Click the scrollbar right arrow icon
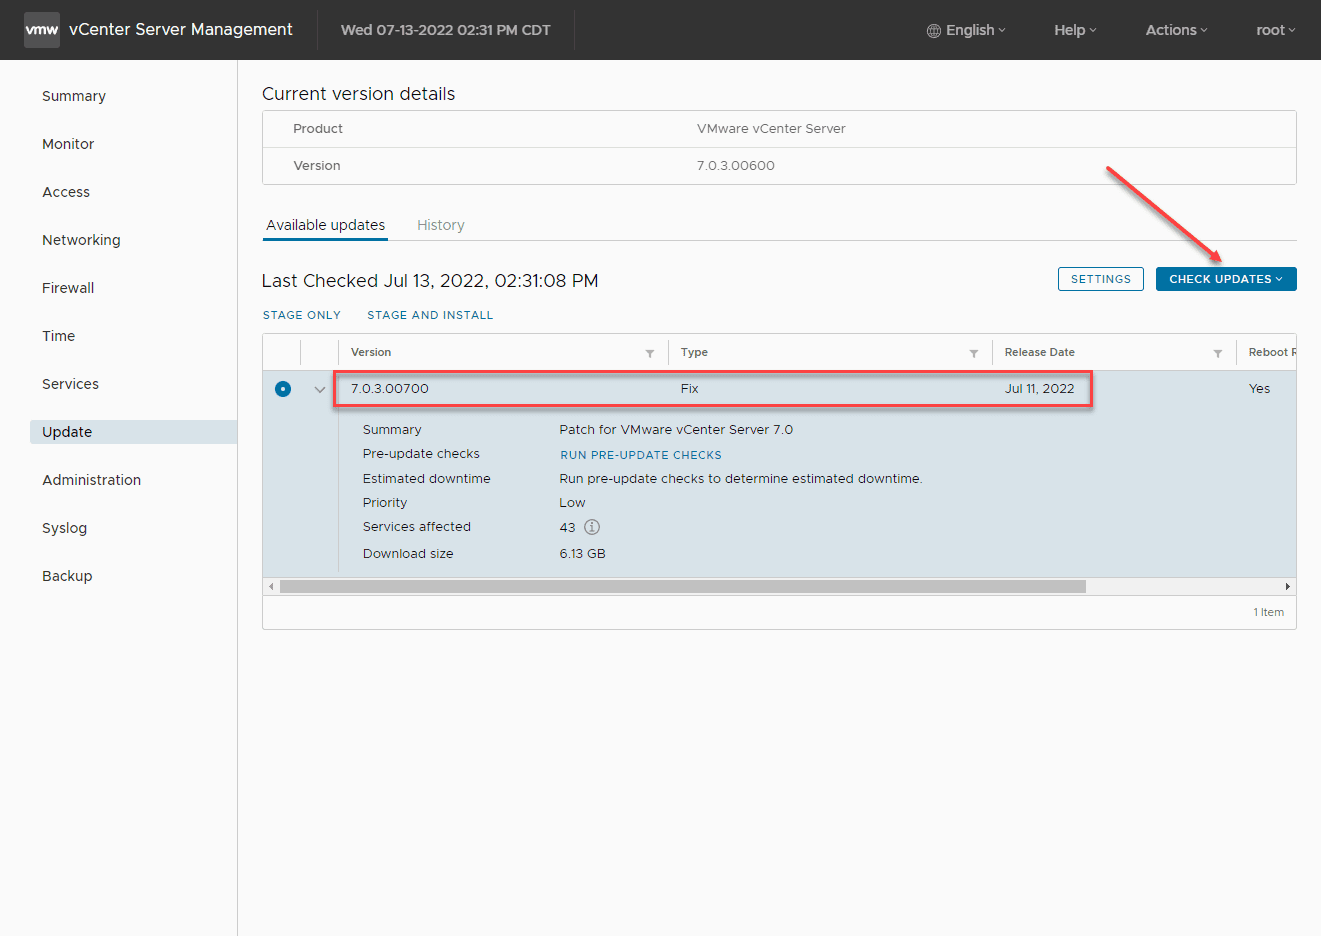The height and width of the screenshot is (936, 1321). (x=1287, y=587)
